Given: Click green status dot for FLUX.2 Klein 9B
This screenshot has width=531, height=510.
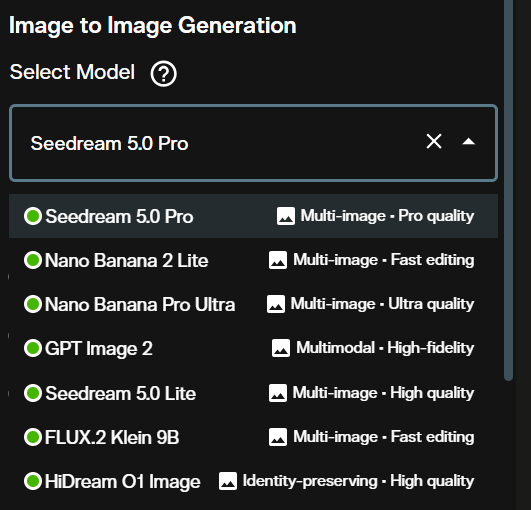Looking at the screenshot, I should [x=33, y=437].
